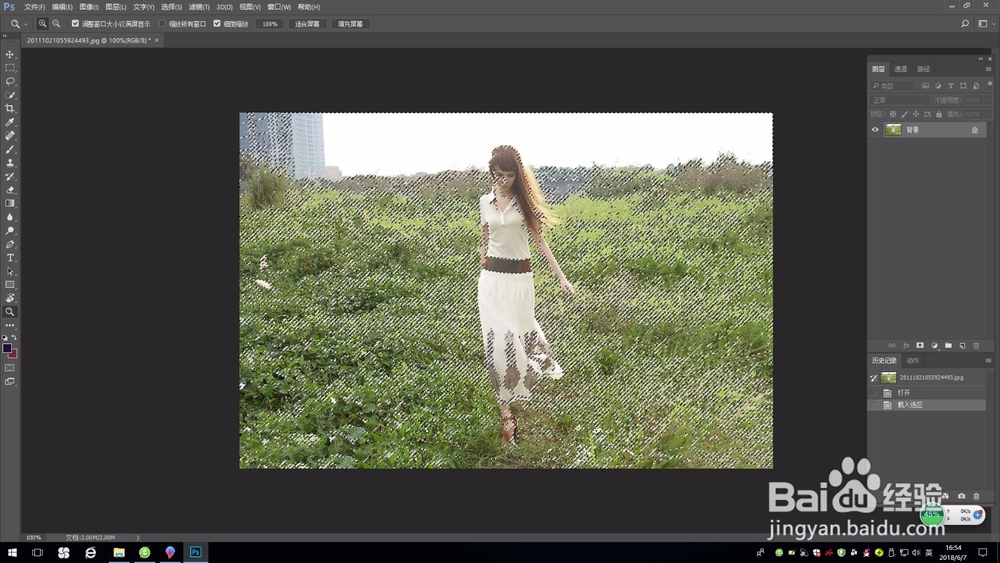Open the 文件(F) menu
The height and width of the screenshot is (563, 1000).
(34, 7)
